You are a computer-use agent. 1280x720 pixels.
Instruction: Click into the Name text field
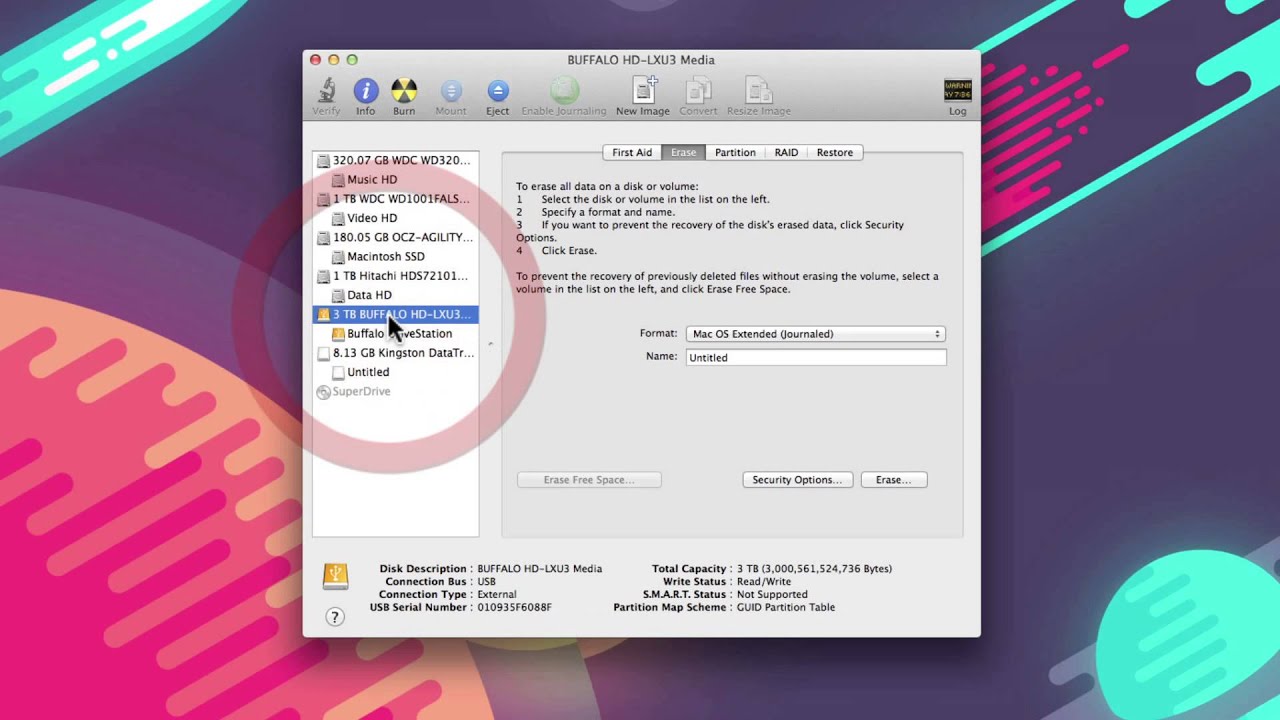point(816,357)
